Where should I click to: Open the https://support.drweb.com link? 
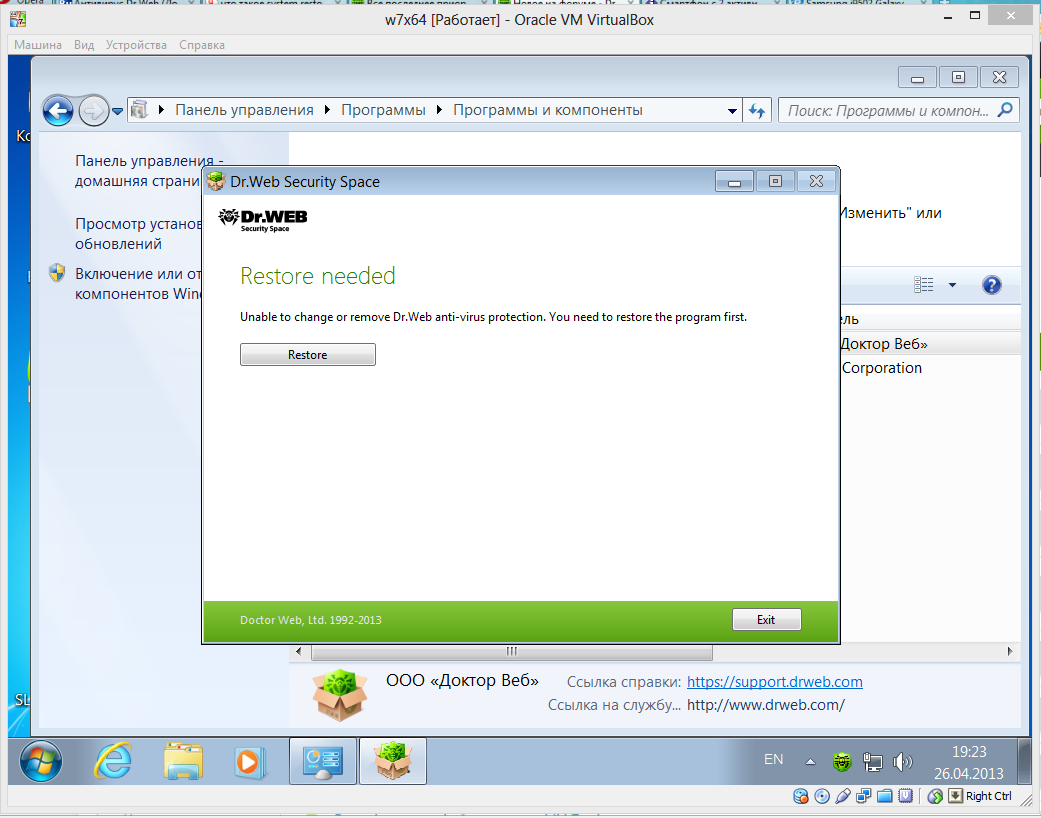pyautogui.click(x=774, y=682)
